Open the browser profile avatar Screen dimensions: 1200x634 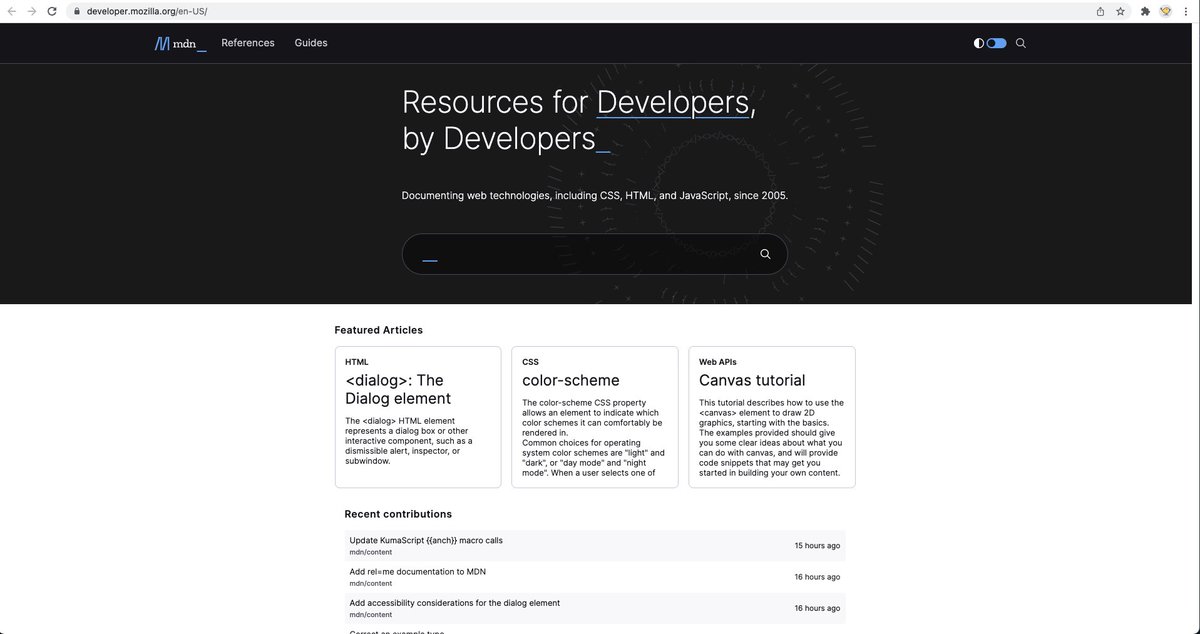click(x=1165, y=11)
